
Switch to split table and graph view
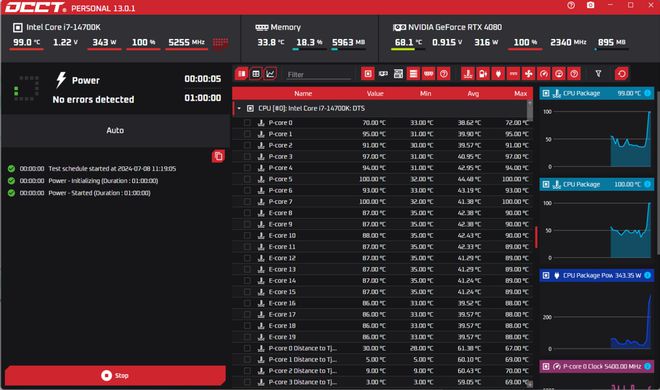click(x=242, y=74)
